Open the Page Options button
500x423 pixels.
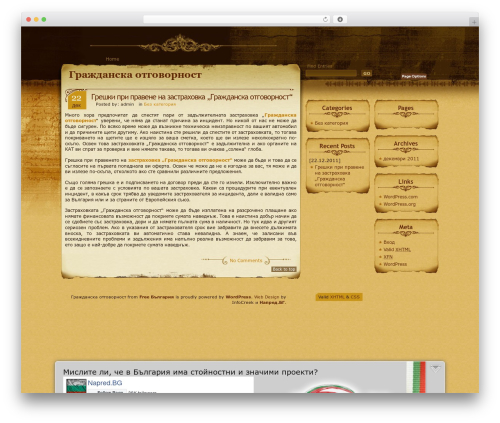(x=414, y=76)
